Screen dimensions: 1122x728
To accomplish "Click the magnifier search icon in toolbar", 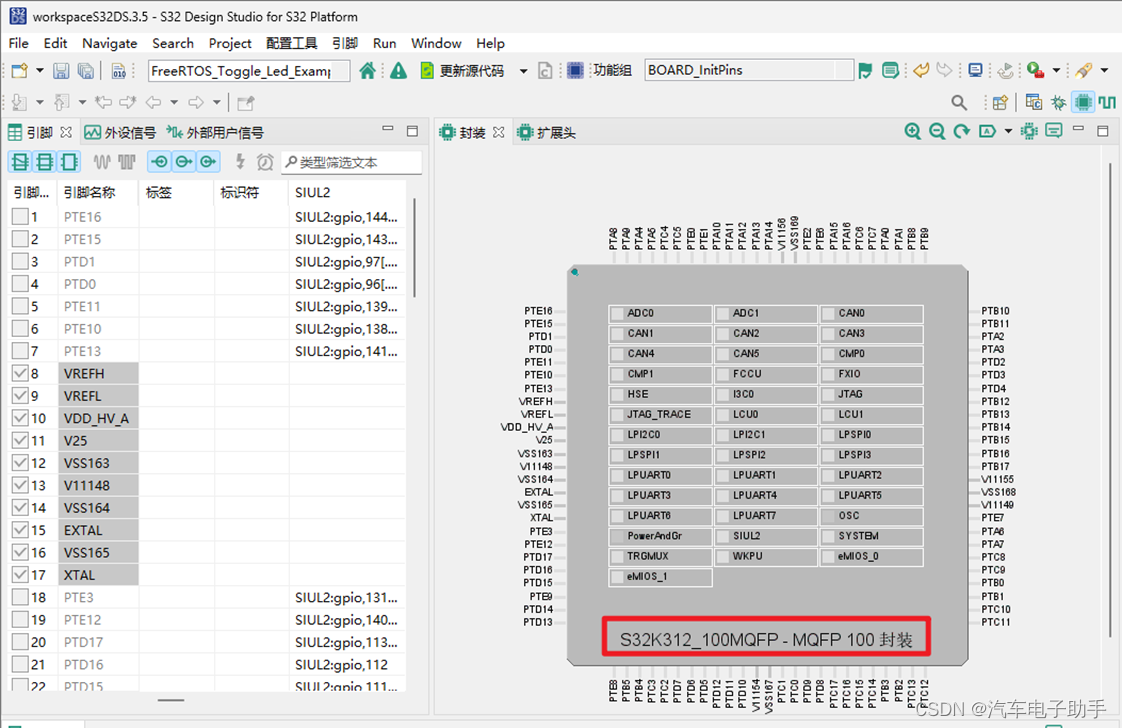I will click(x=959, y=102).
